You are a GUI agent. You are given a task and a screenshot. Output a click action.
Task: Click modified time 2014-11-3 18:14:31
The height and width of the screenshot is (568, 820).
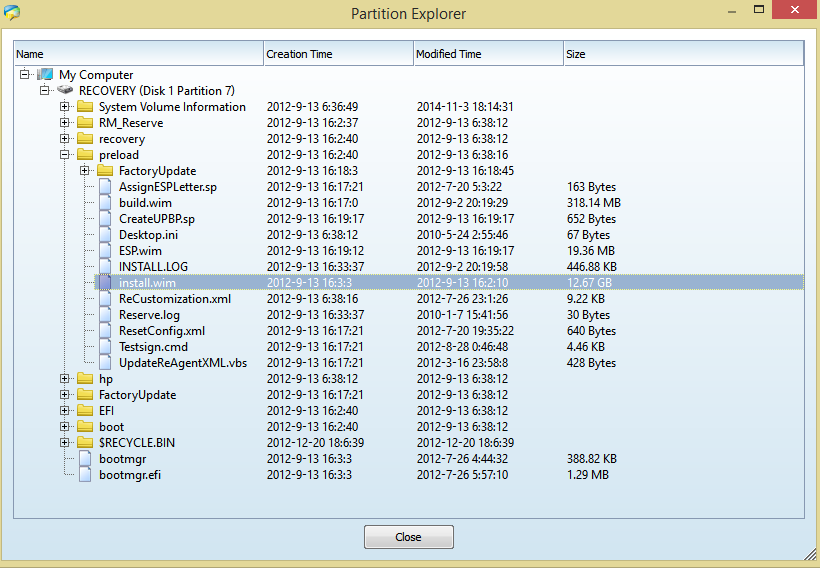[465, 107]
